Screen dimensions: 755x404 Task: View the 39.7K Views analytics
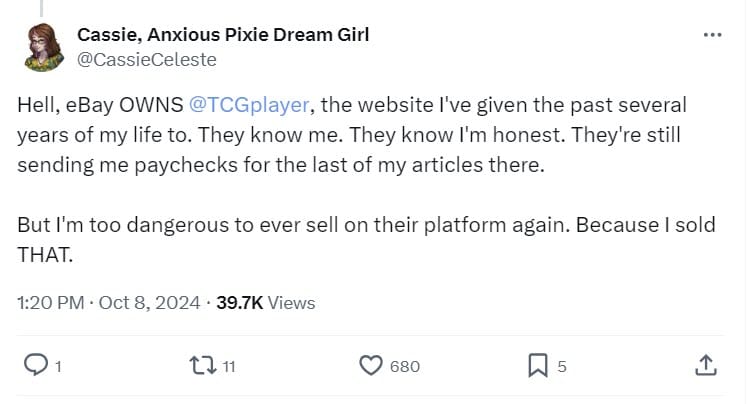point(267,302)
